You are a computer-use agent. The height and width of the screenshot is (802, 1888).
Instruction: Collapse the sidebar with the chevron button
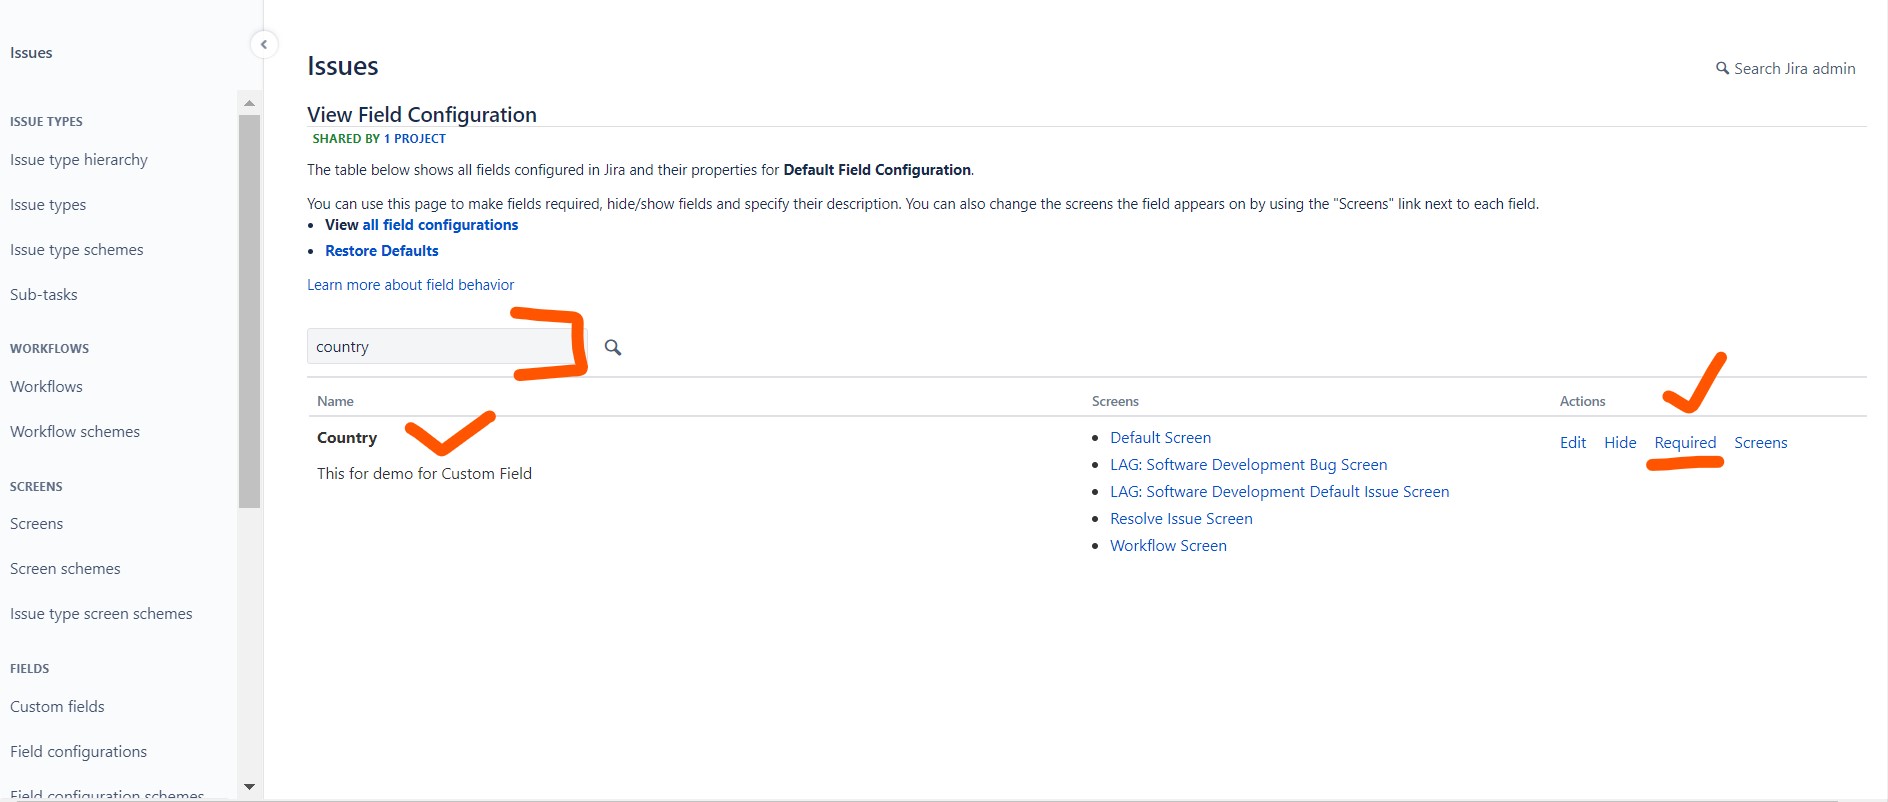click(x=263, y=44)
